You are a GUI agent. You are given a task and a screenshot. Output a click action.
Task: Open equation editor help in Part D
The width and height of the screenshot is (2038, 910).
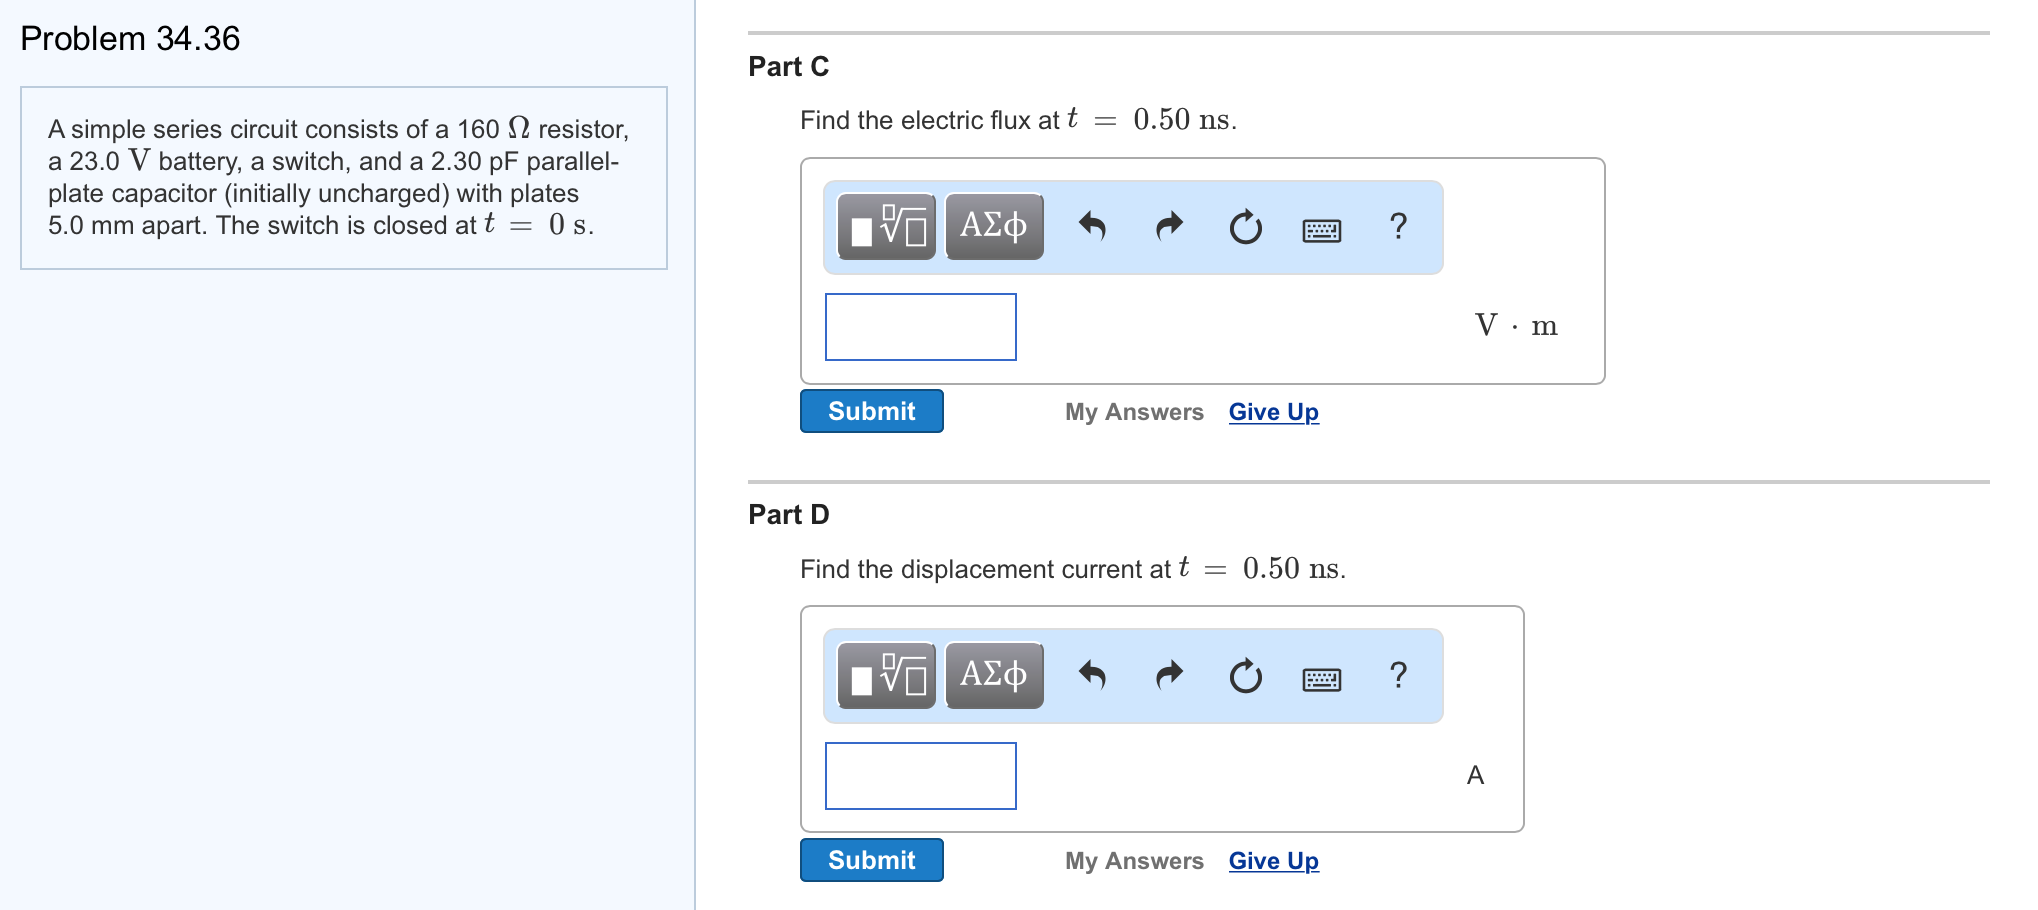(x=1397, y=676)
